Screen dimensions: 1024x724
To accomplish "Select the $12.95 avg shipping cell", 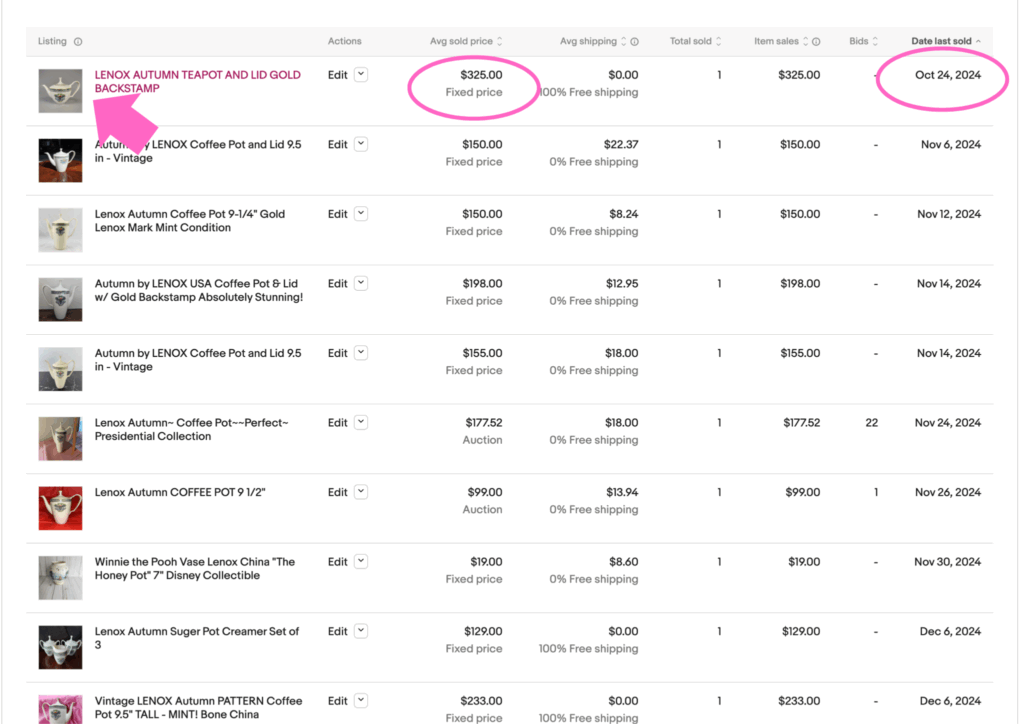I will click(x=622, y=284).
